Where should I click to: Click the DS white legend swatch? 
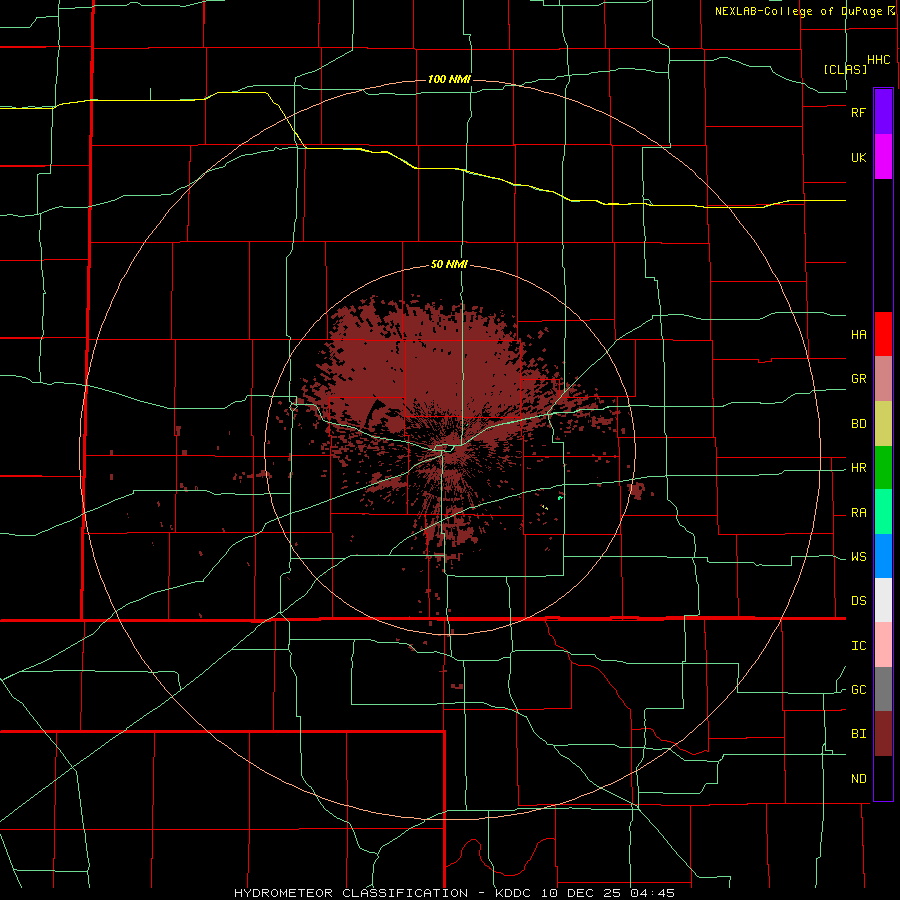click(x=883, y=600)
